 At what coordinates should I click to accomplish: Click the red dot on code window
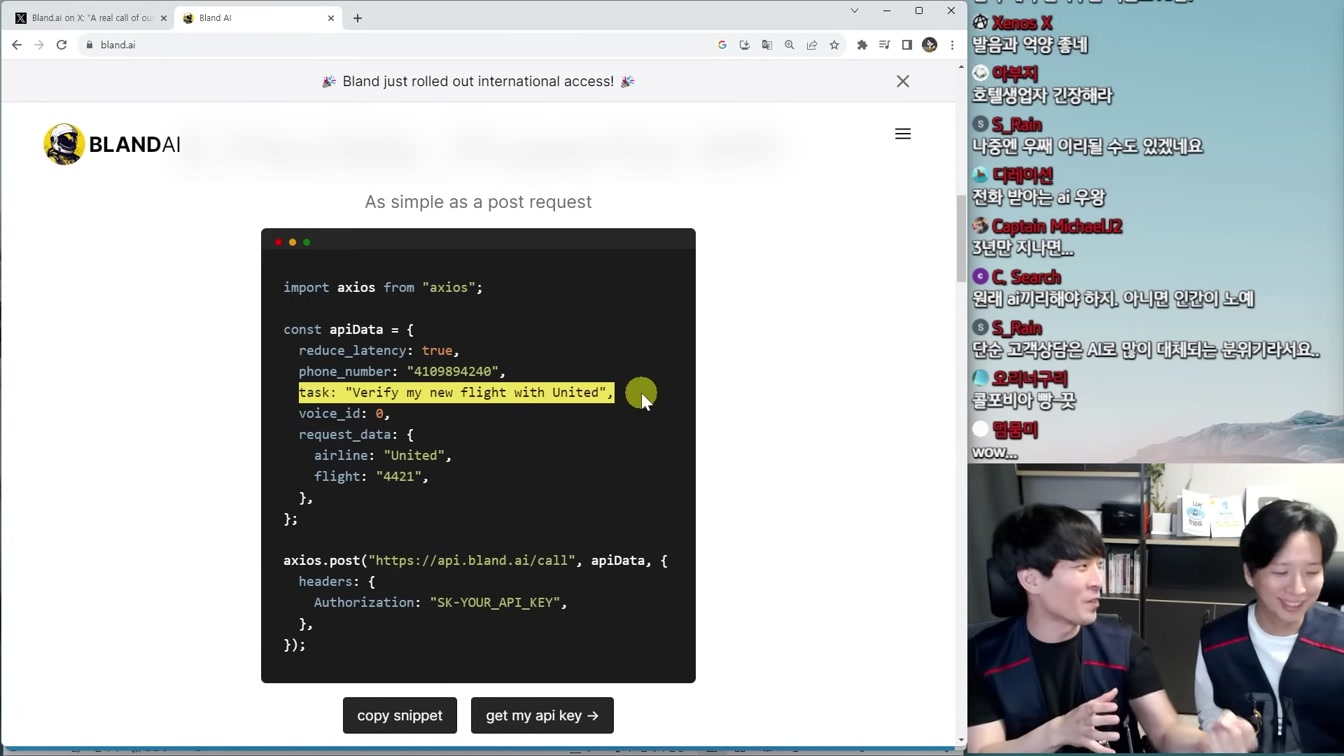pos(279,242)
